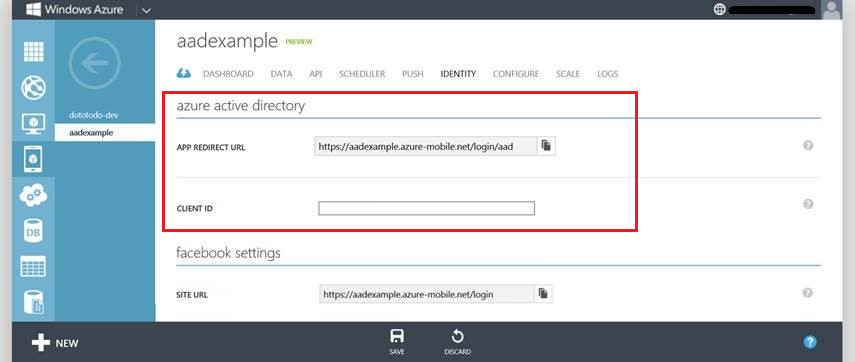This screenshot has height=362, width=855.
Task: Switch to the API tab
Action: pos(316,74)
